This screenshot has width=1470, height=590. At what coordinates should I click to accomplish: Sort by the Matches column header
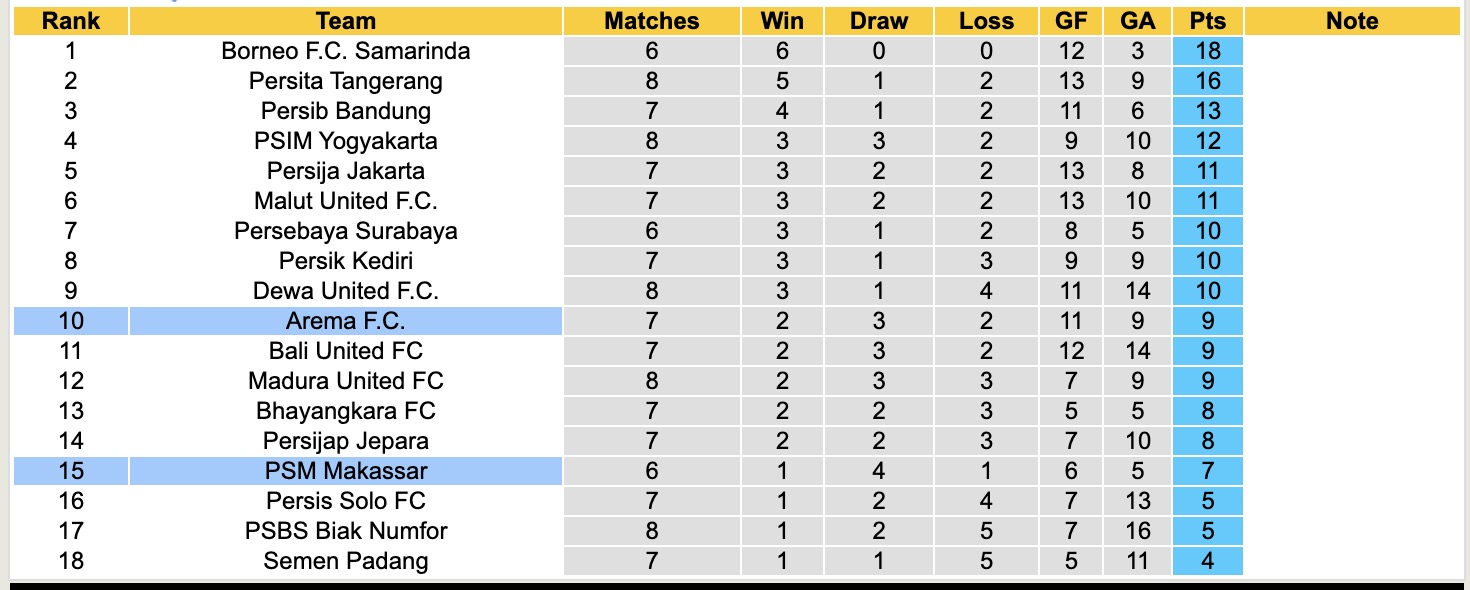click(x=652, y=21)
